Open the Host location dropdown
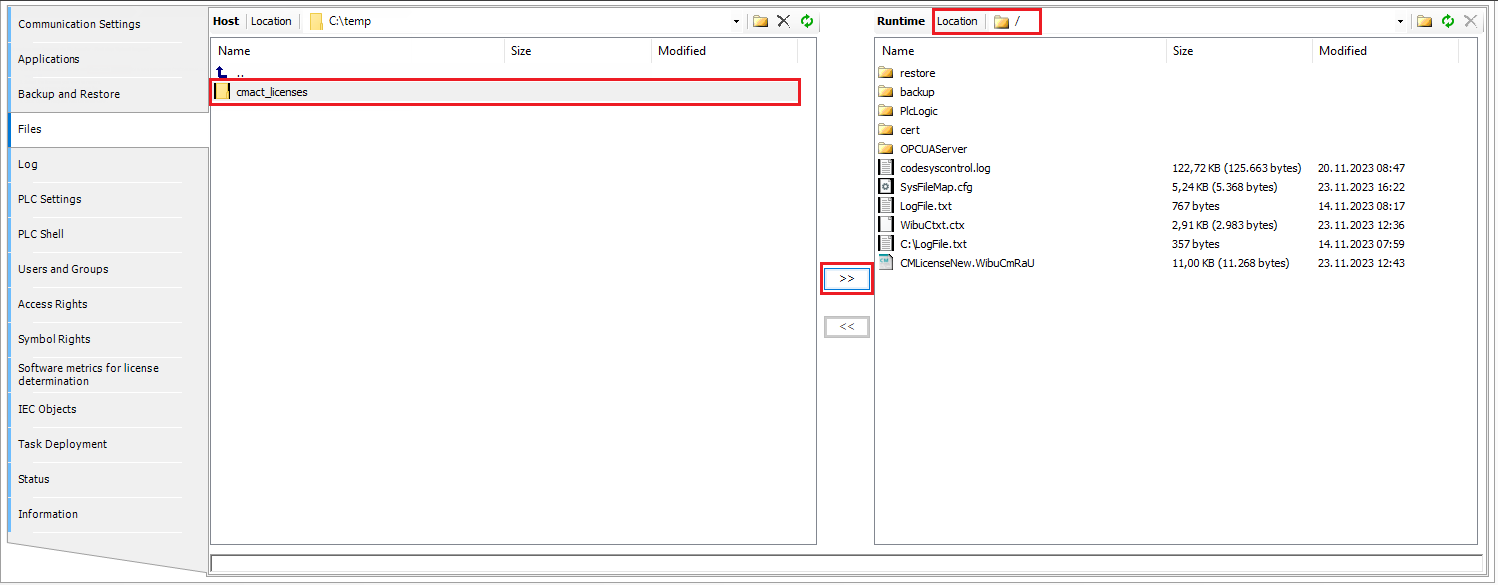 737,20
